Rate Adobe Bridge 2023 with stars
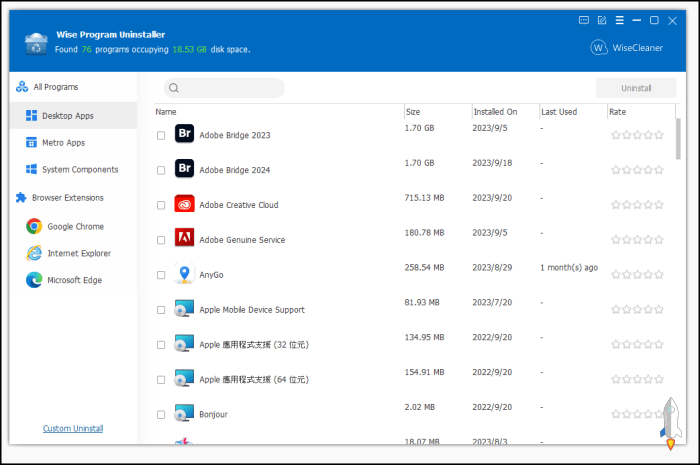The image size is (700, 465). tap(637, 135)
